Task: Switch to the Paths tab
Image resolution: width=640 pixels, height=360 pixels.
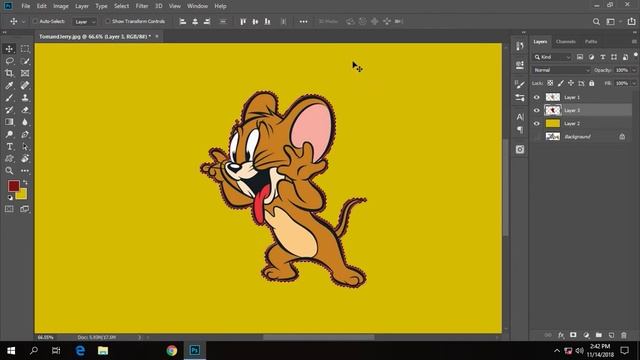Action: pyautogui.click(x=591, y=42)
